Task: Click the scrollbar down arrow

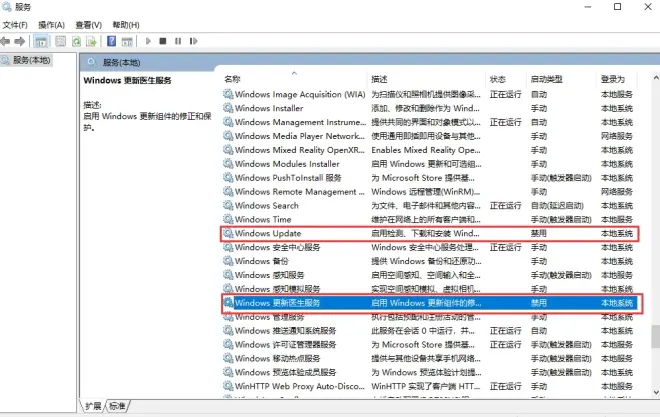Action: (655, 392)
